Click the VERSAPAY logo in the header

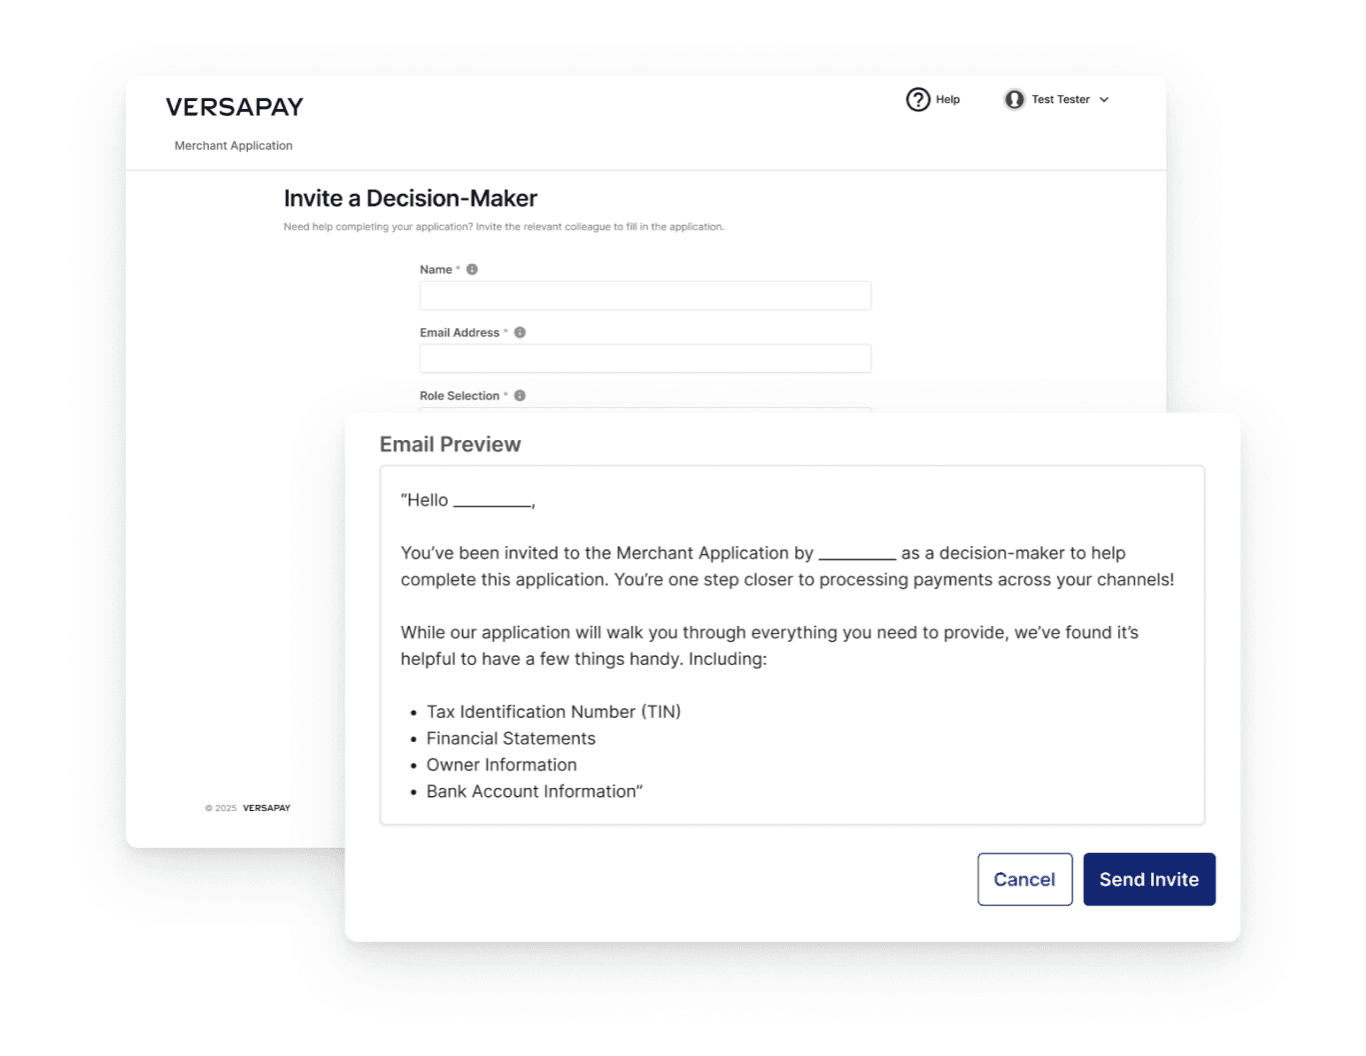click(234, 107)
